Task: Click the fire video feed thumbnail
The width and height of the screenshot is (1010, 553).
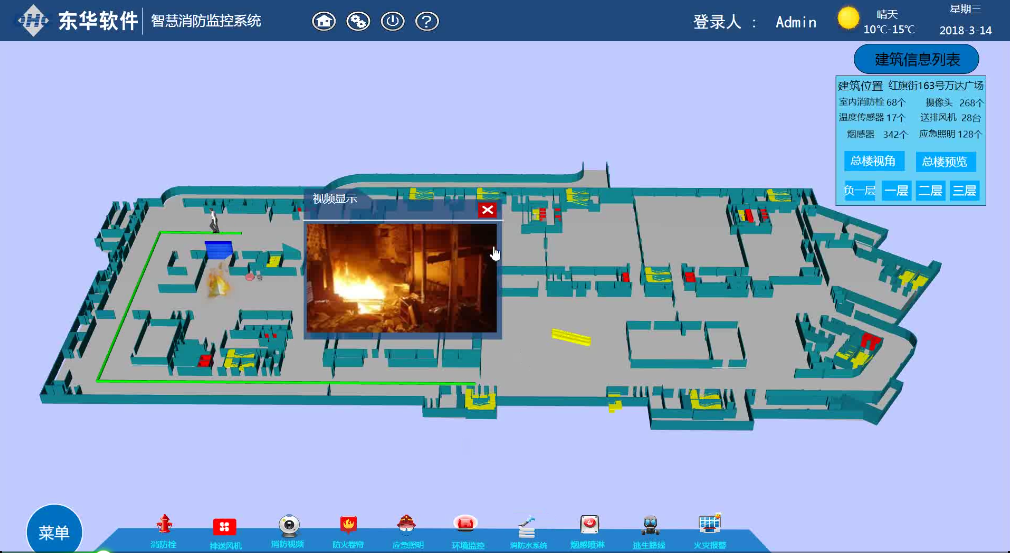Action: click(401, 277)
